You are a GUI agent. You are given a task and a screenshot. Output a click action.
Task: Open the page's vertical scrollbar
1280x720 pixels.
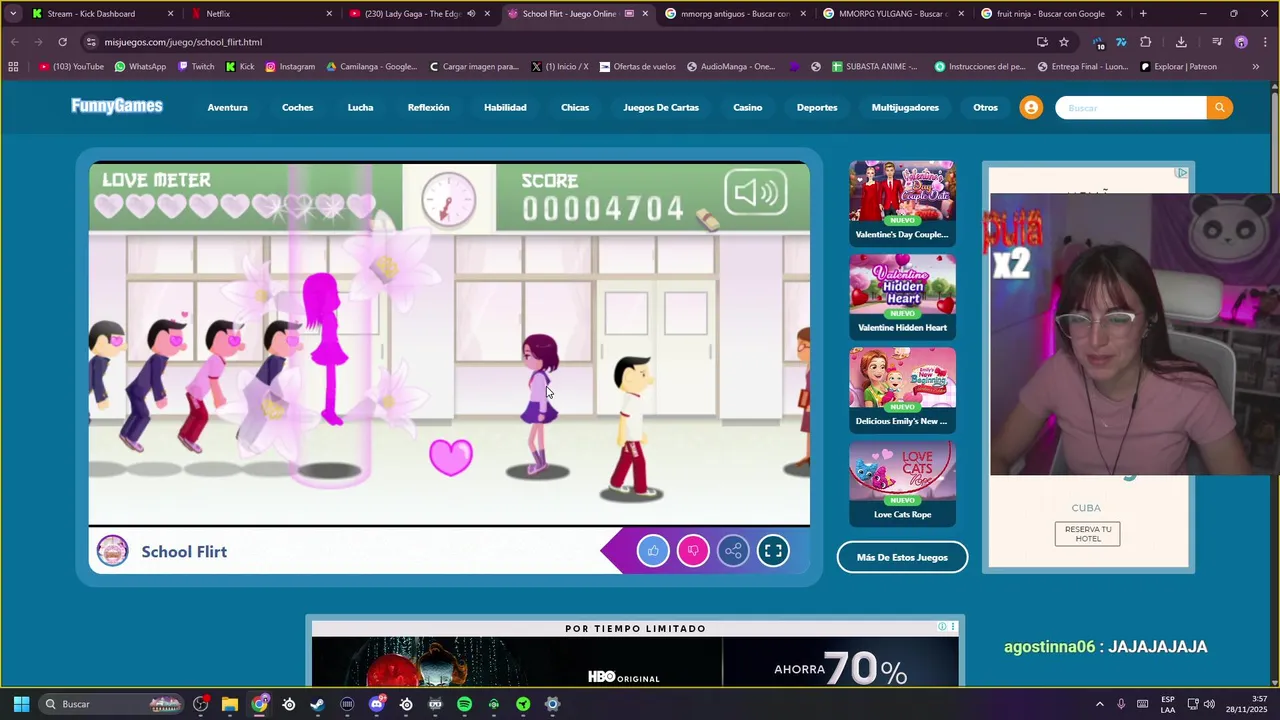pyautogui.click(x=1275, y=384)
